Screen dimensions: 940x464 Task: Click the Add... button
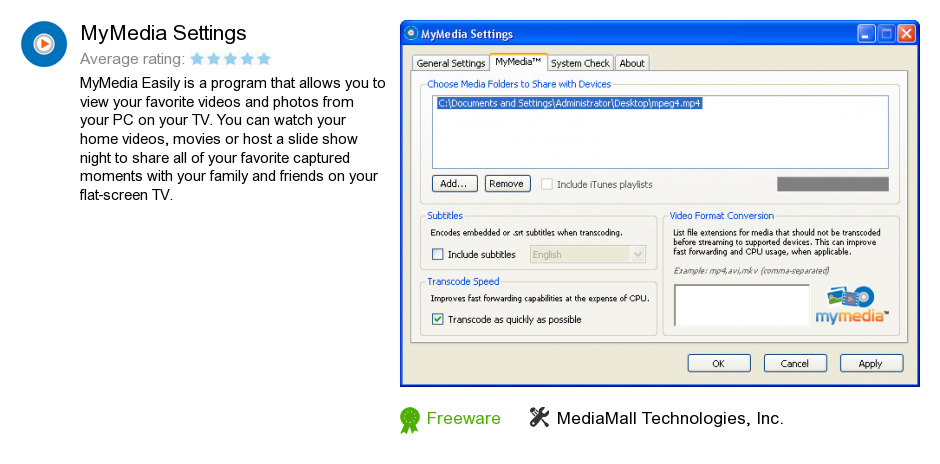point(454,183)
